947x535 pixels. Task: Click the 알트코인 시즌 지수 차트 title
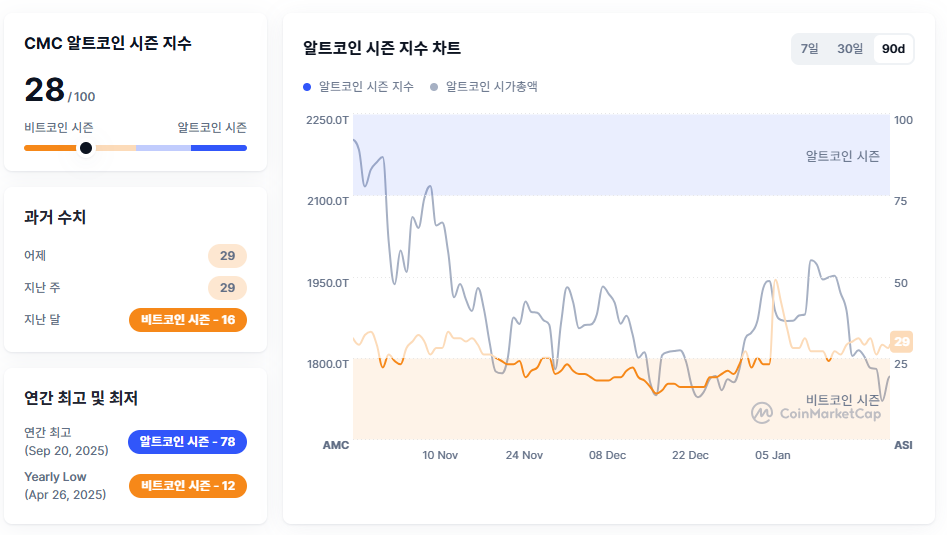(x=382, y=48)
